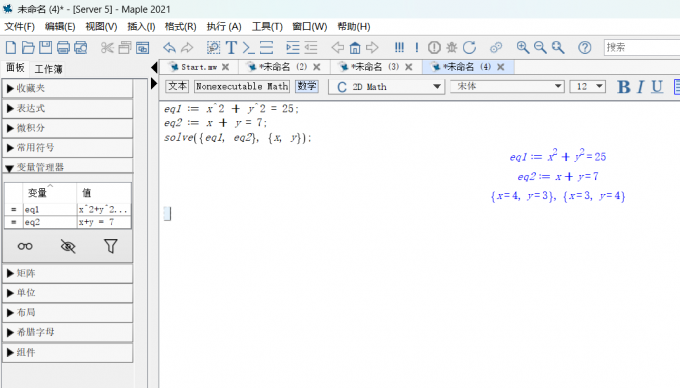The image size is (680, 388).
Task: Toggle underline formatting
Action: coord(657,87)
